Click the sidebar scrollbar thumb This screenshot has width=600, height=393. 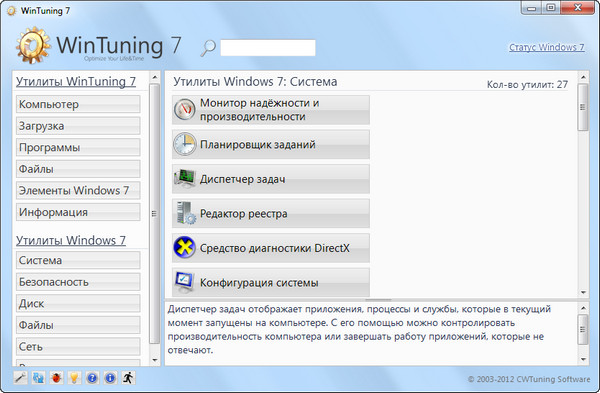[155, 214]
